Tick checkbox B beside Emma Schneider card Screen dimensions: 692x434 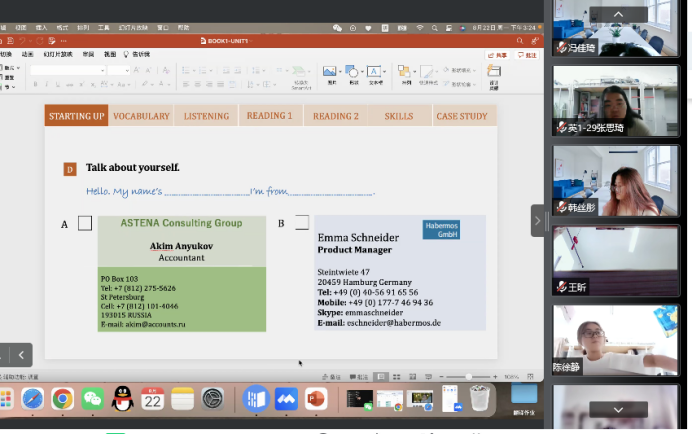[301, 223]
